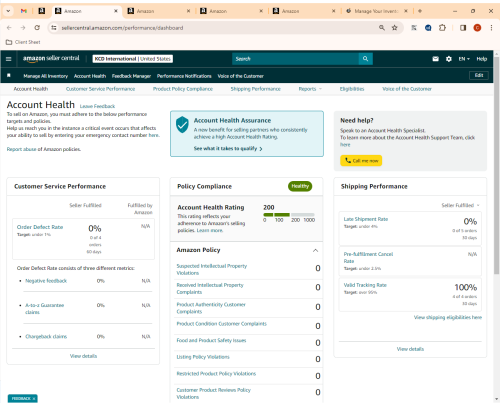Collapse the Amazon Policy section
Screen dimensions: 500x403
315,250
